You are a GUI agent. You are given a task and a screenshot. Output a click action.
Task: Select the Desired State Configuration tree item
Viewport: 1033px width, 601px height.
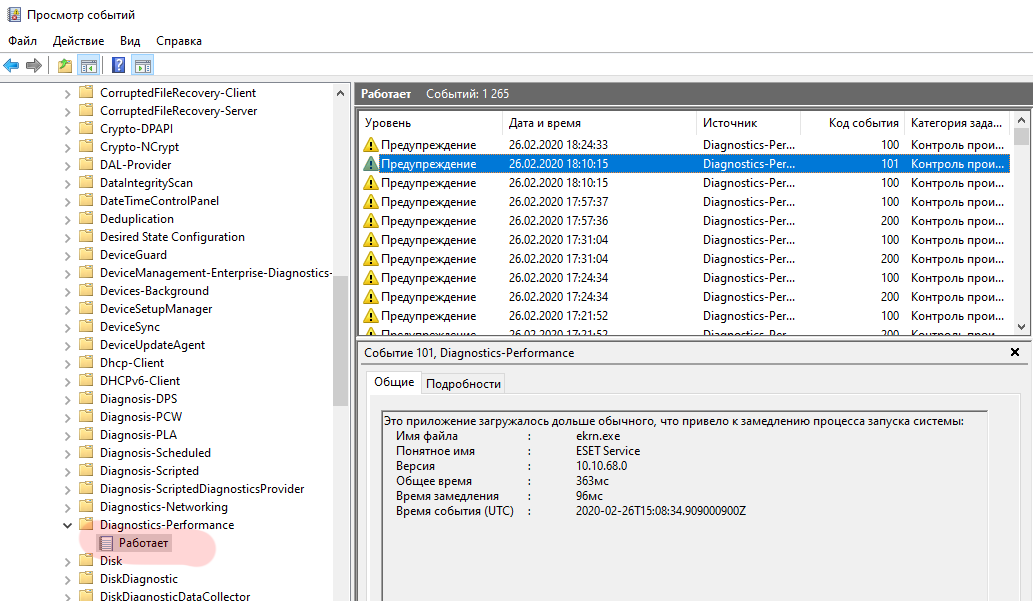pyautogui.click(x=172, y=237)
